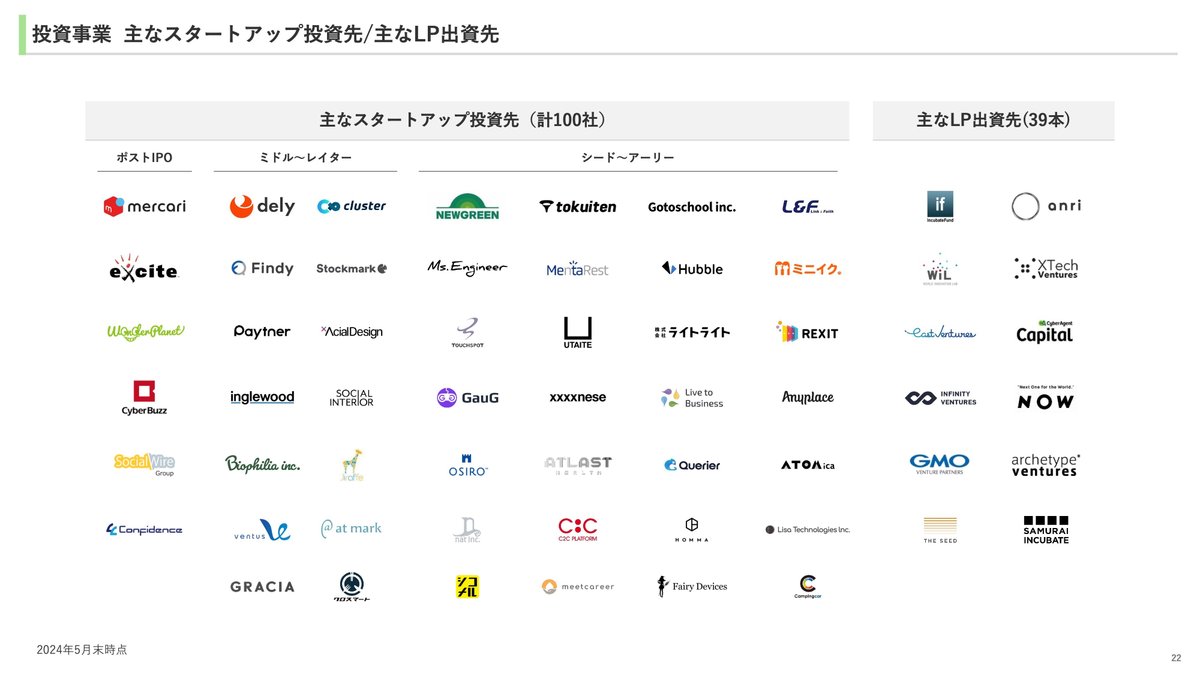
Task: Click the L&F logo
Action: 808,207
